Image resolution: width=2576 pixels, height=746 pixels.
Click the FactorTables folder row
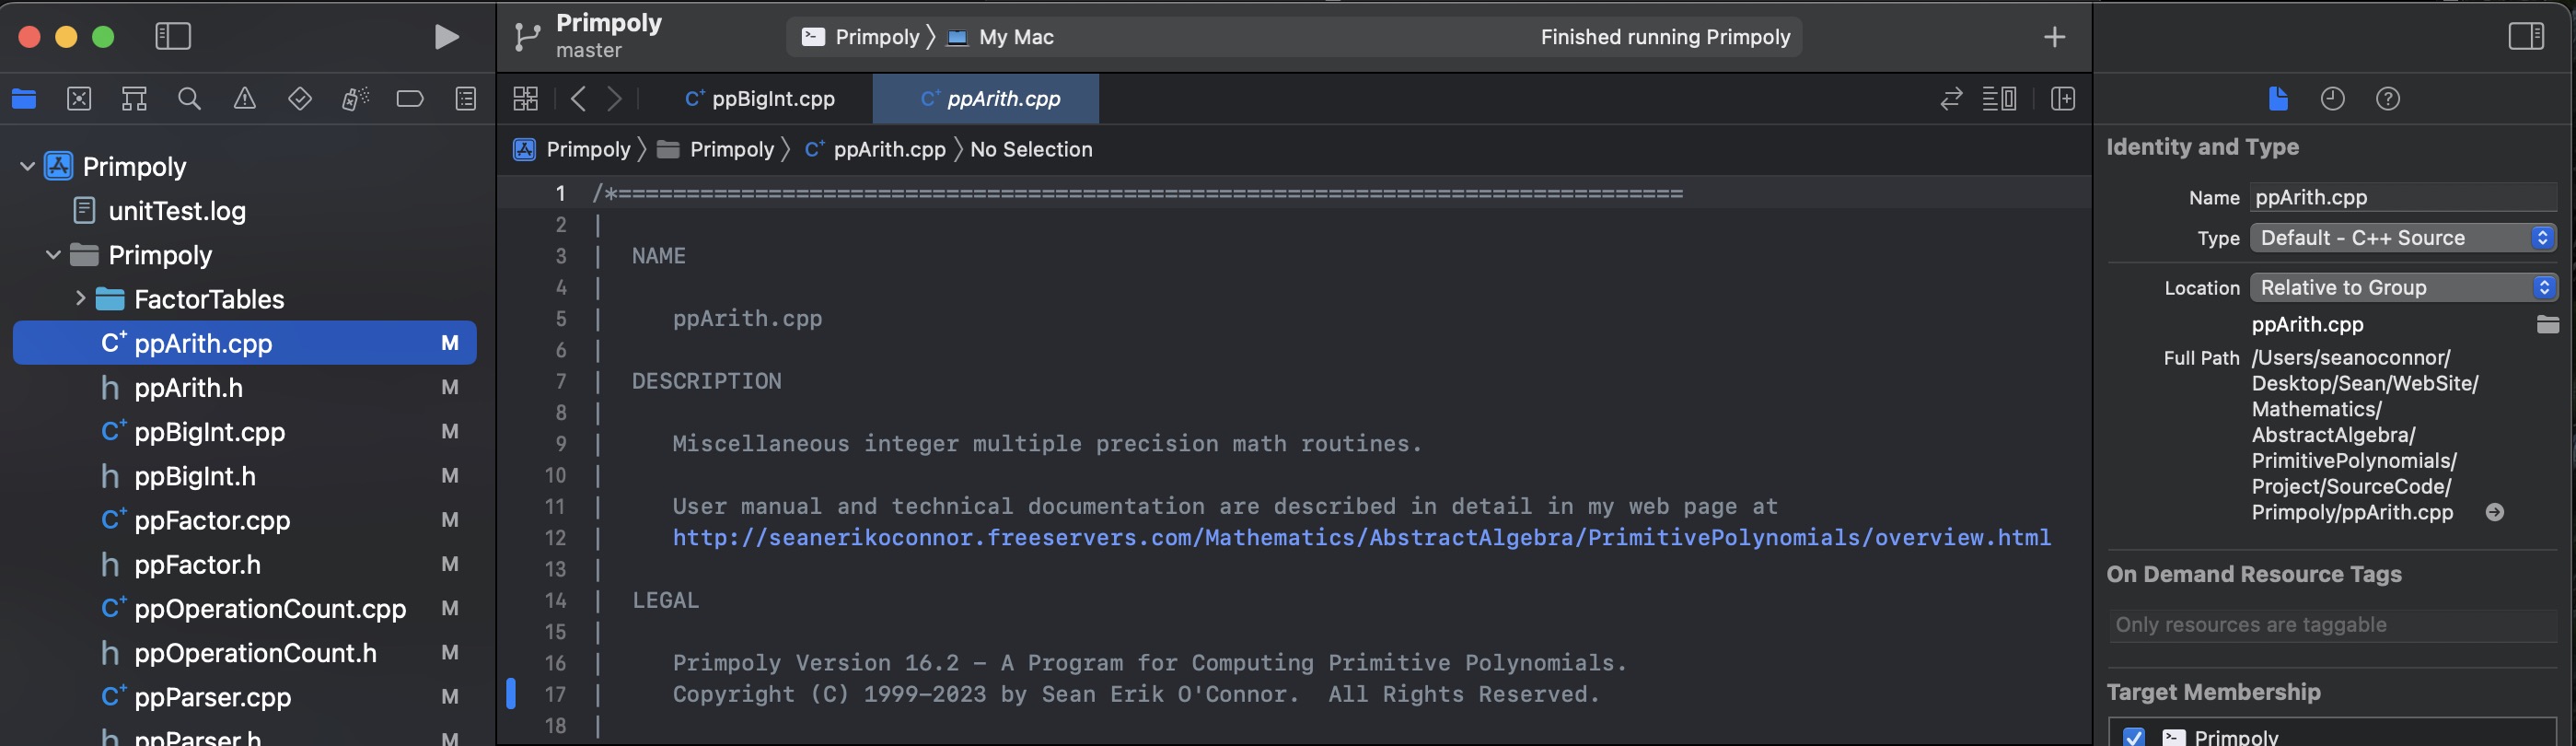tap(244, 299)
